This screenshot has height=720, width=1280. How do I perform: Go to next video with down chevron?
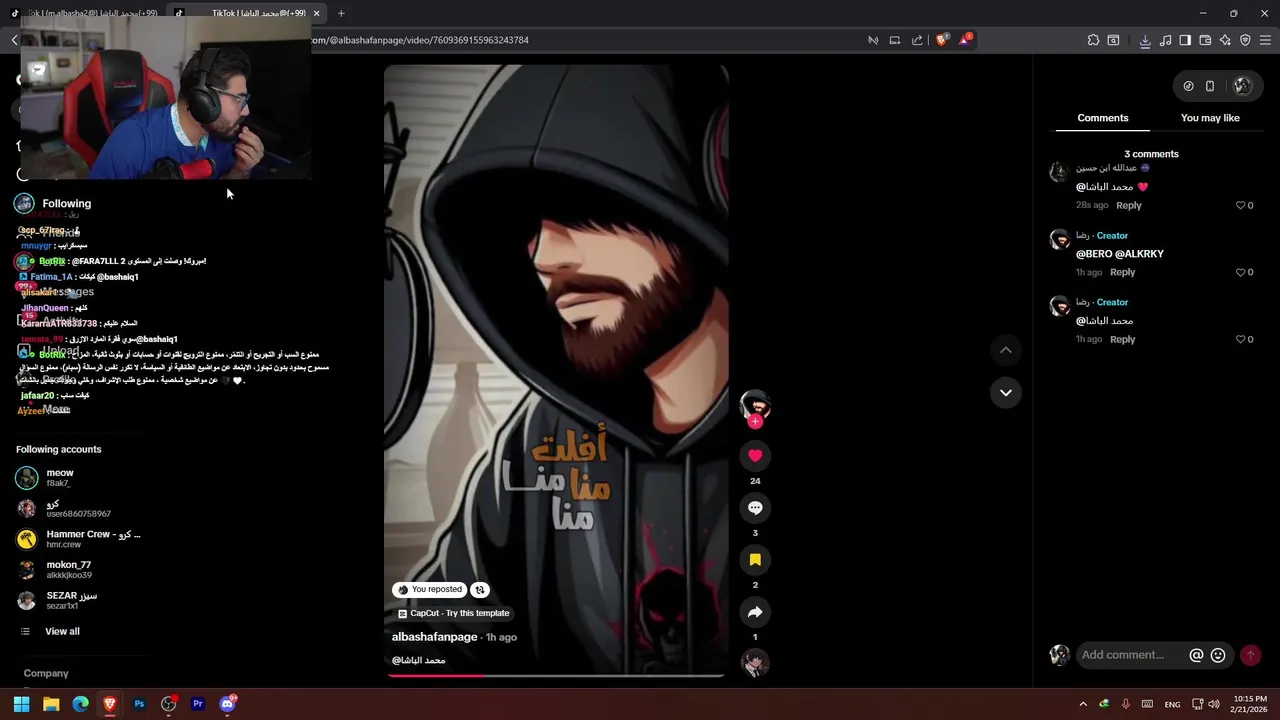pyautogui.click(x=1006, y=393)
